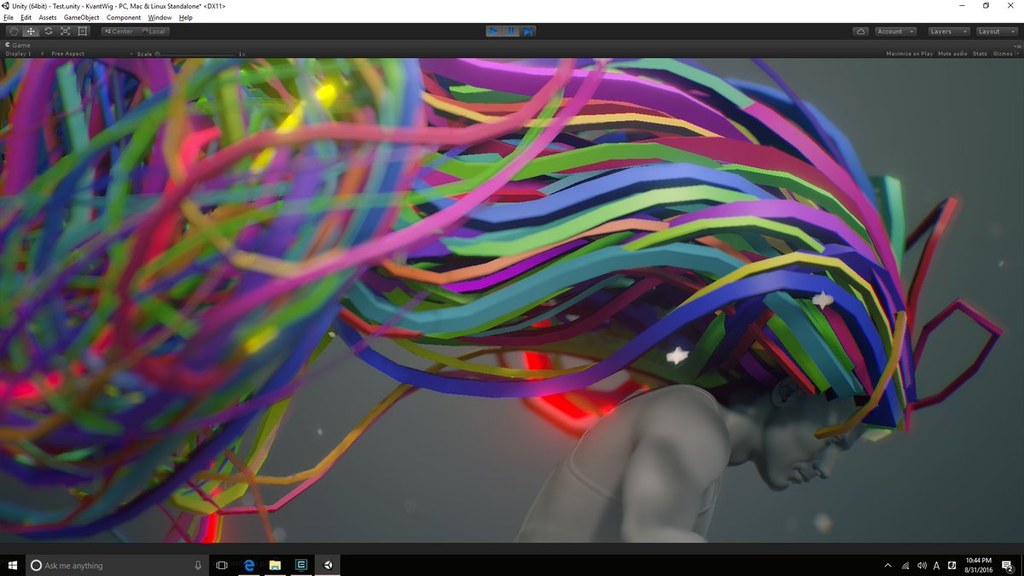The width and height of the screenshot is (1024, 576).
Task: Open the Window menu
Action: [159, 18]
